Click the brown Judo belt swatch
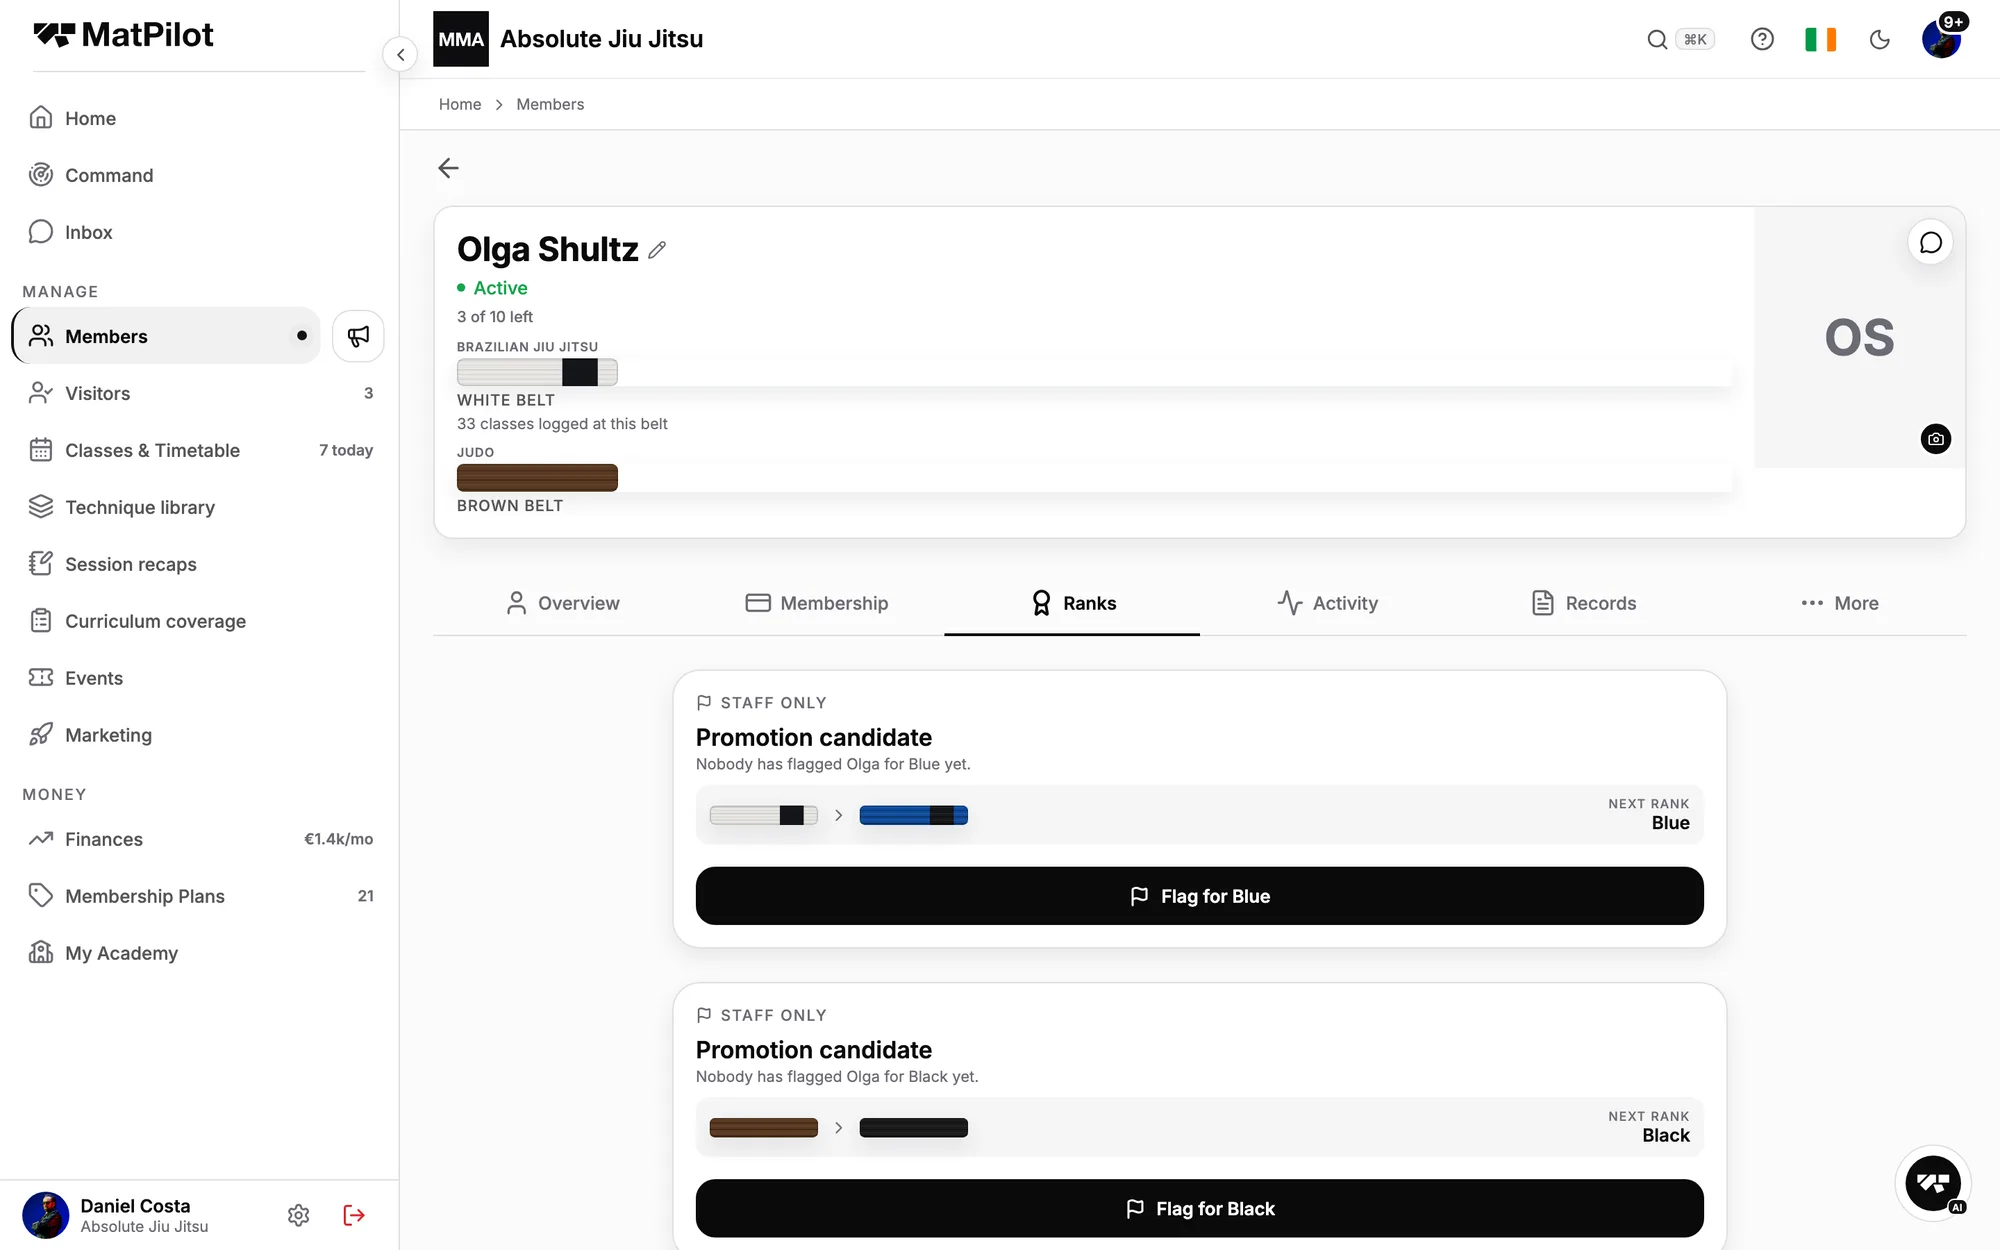2000x1250 pixels. [537, 478]
